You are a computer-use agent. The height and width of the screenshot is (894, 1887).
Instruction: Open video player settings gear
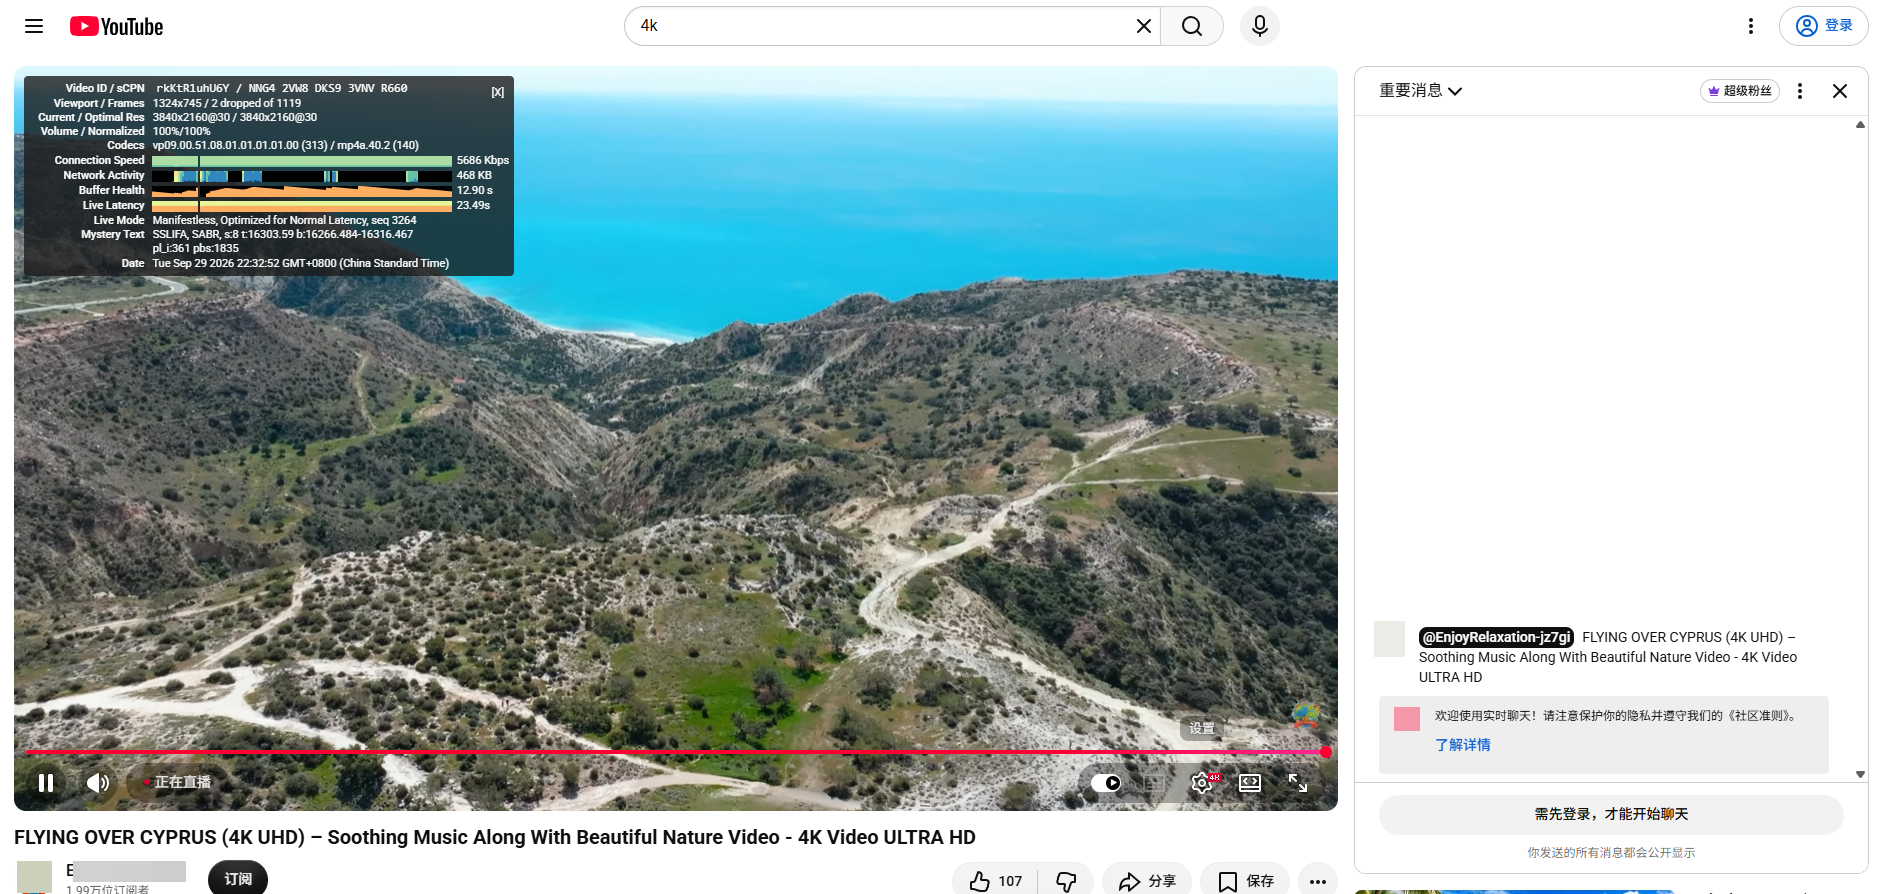click(x=1202, y=783)
